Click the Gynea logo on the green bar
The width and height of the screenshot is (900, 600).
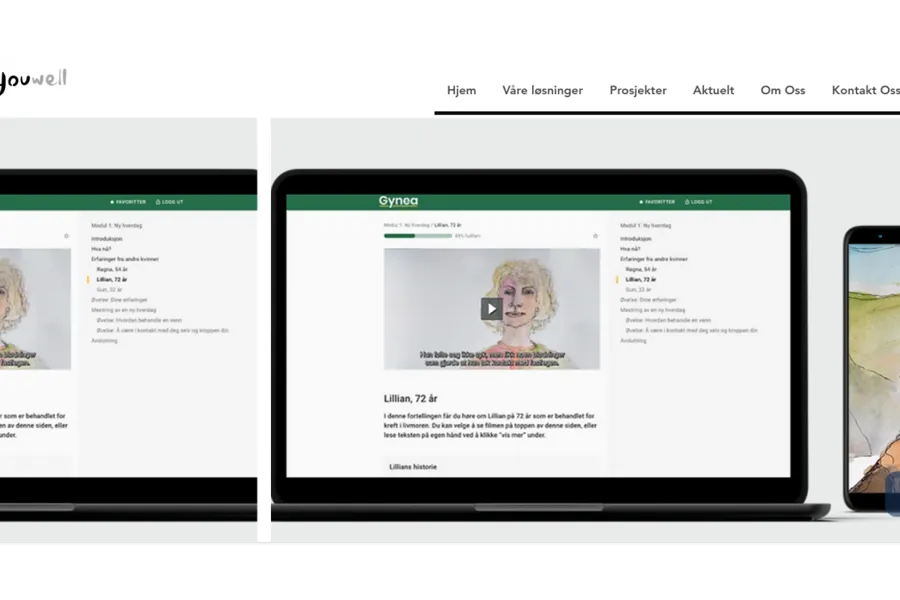(398, 202)
